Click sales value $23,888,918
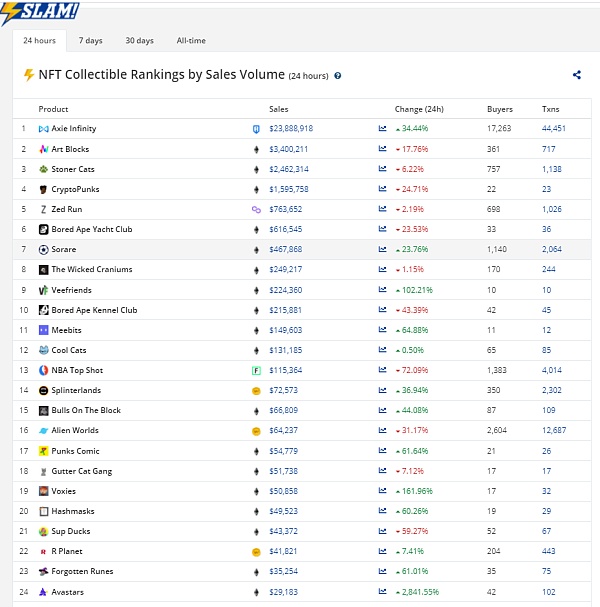The image size is (600, 607). click(291, 128)
